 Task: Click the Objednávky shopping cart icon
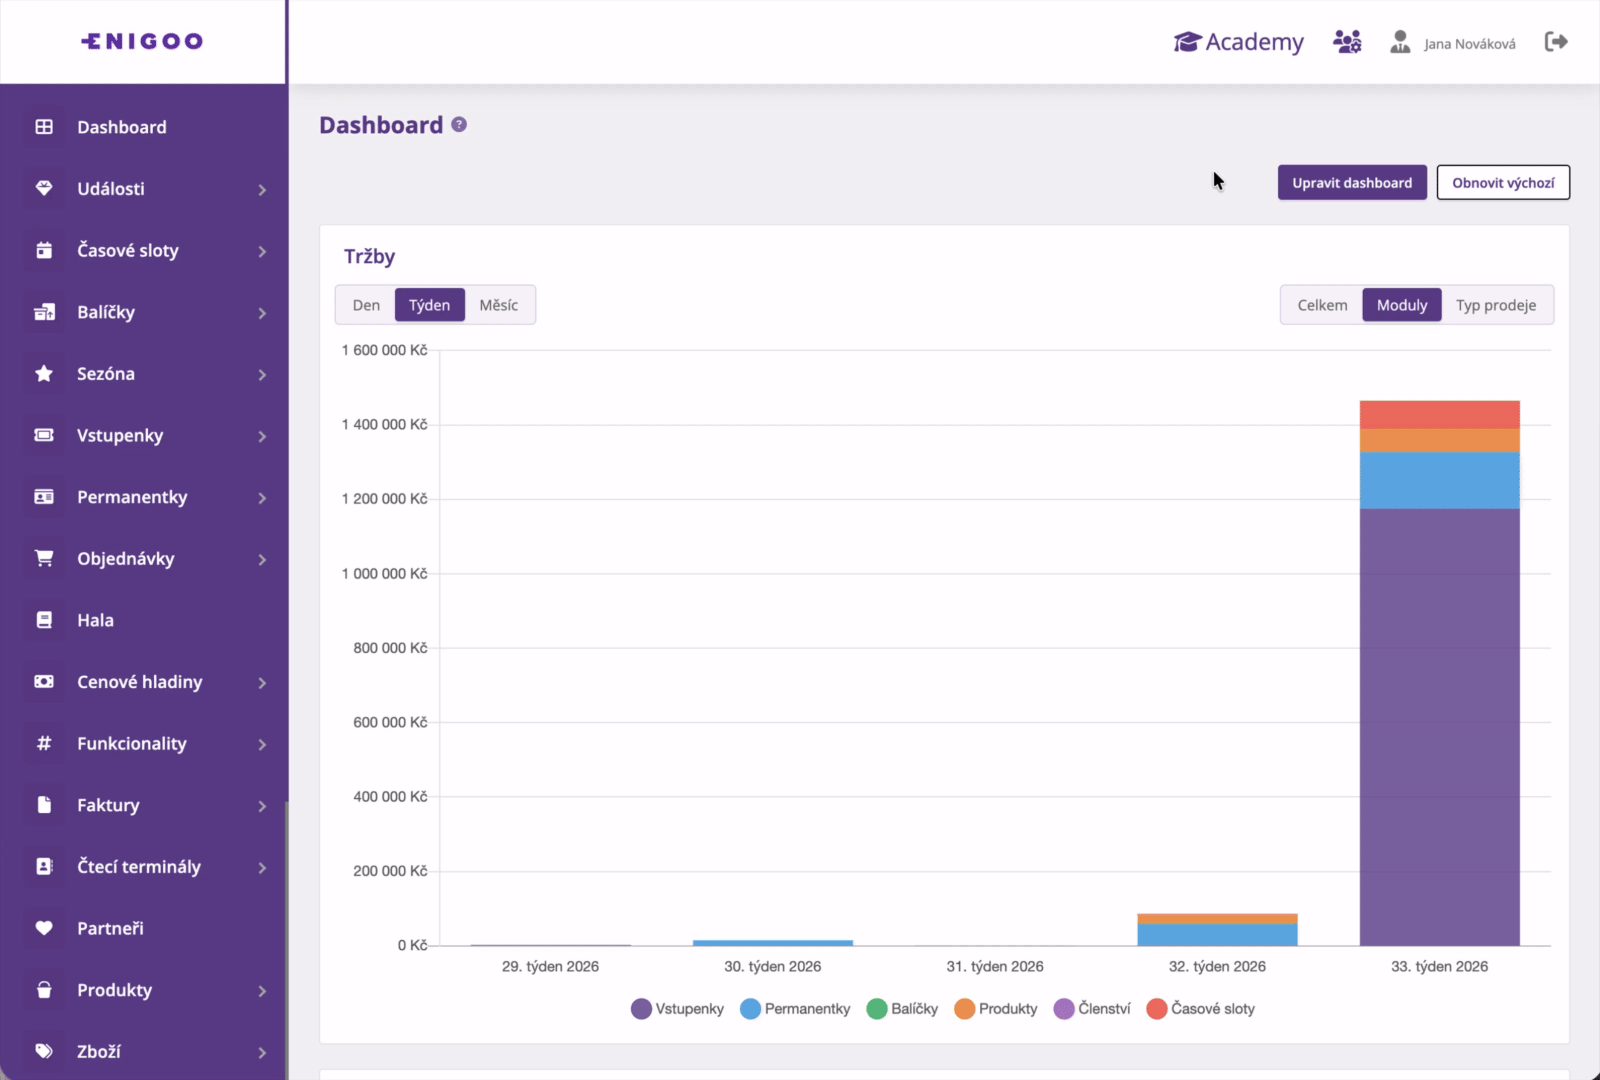coord(44,558)
